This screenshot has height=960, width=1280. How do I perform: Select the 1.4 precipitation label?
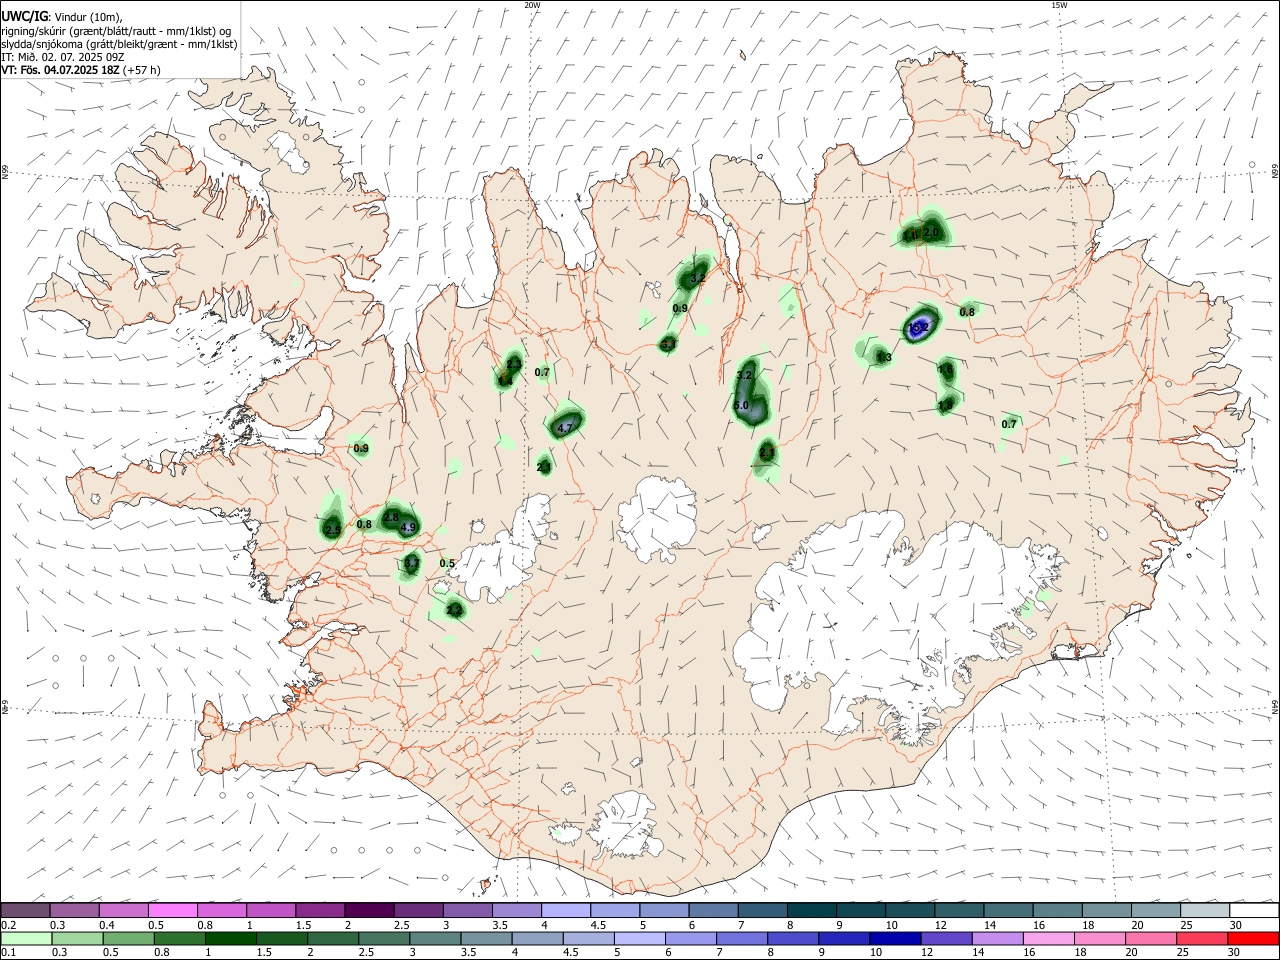(x=505, y=380)
